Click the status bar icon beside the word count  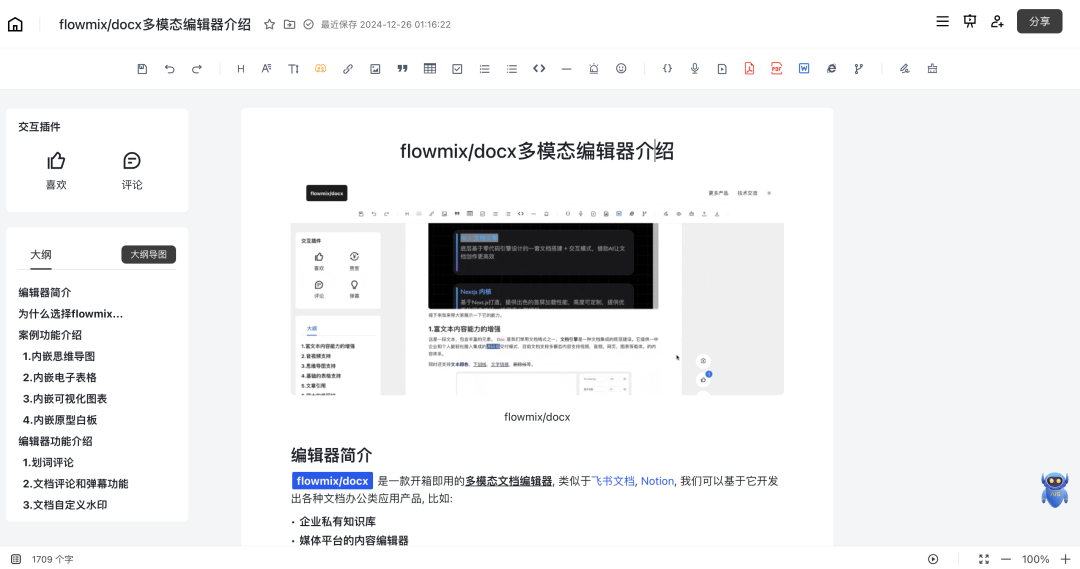pos(16,559)
